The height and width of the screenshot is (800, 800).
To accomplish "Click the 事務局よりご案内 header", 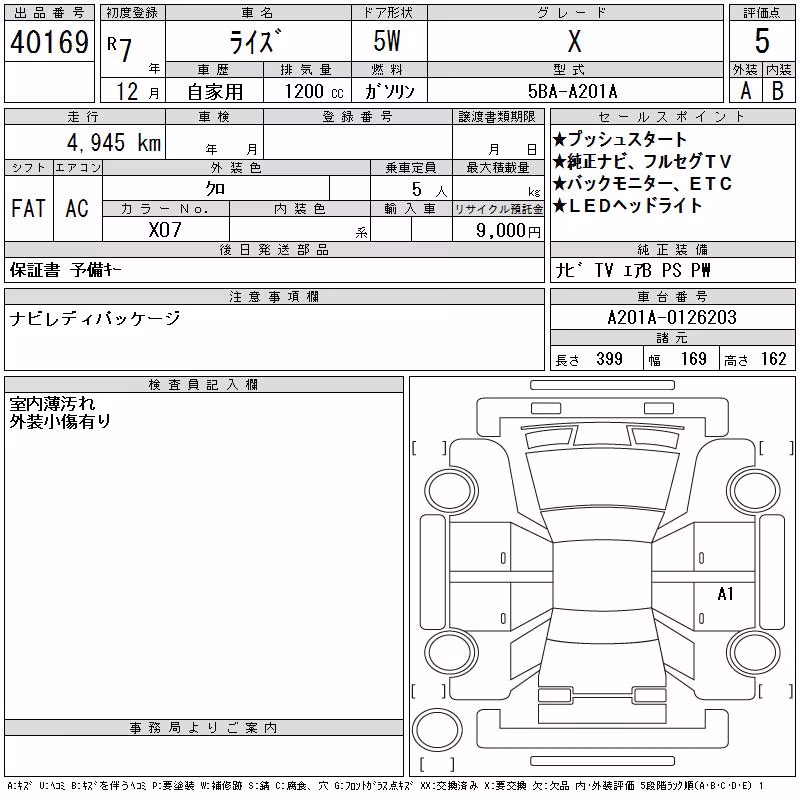I will pyautogui.click(x=204, y=728).
